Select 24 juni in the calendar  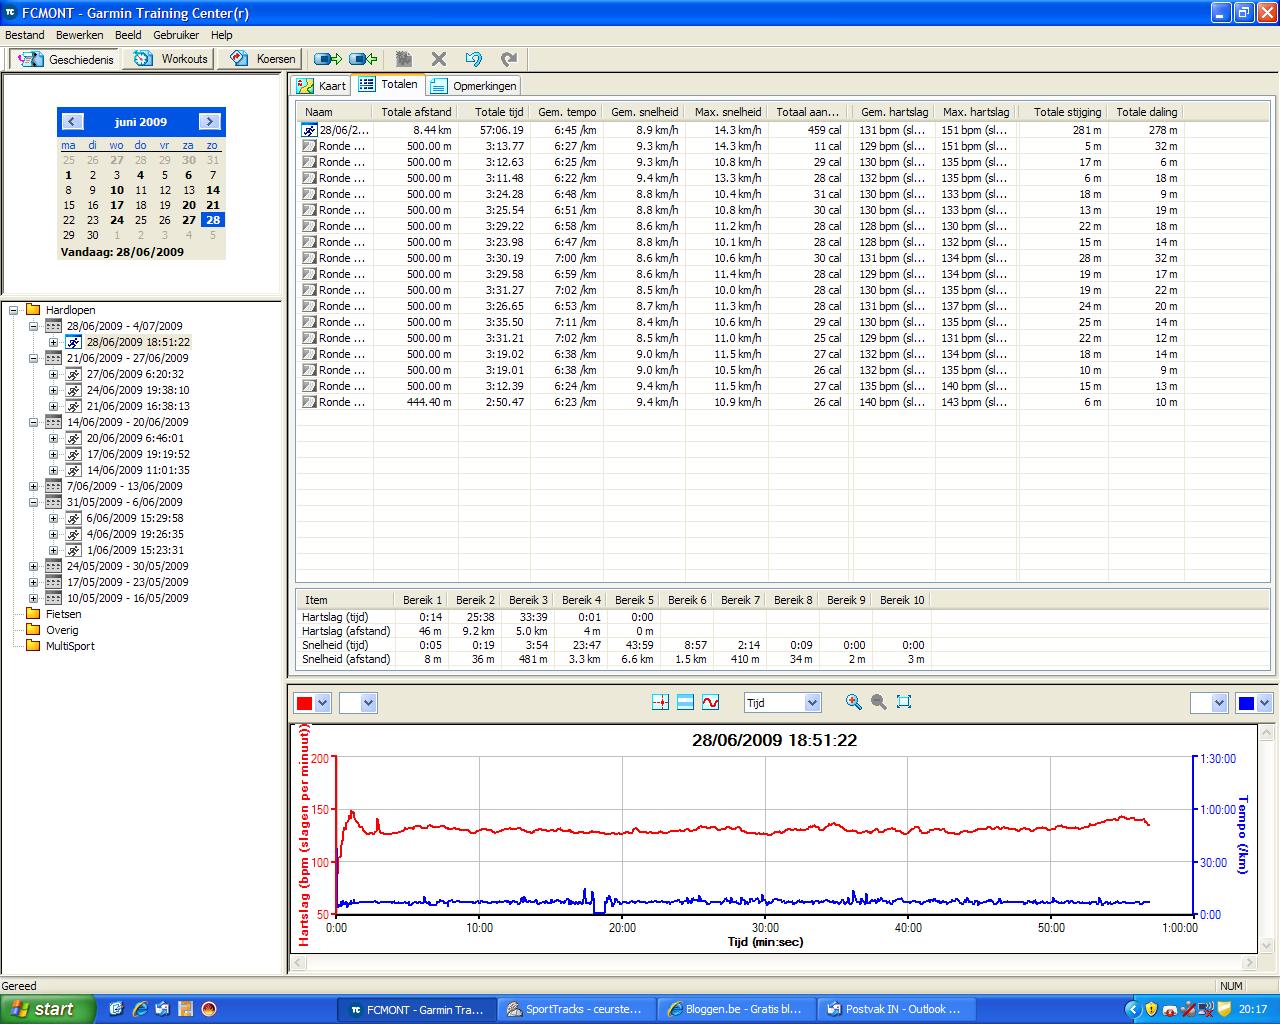[x=117, y=220]
